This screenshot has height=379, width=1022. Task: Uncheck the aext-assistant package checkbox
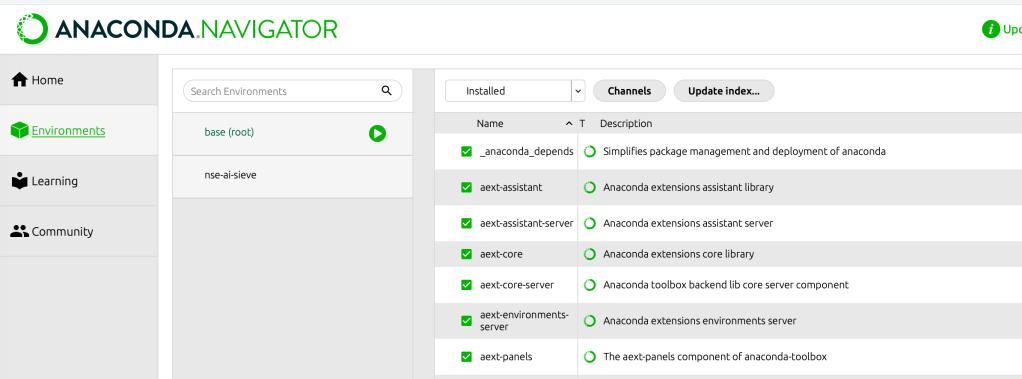466,187
